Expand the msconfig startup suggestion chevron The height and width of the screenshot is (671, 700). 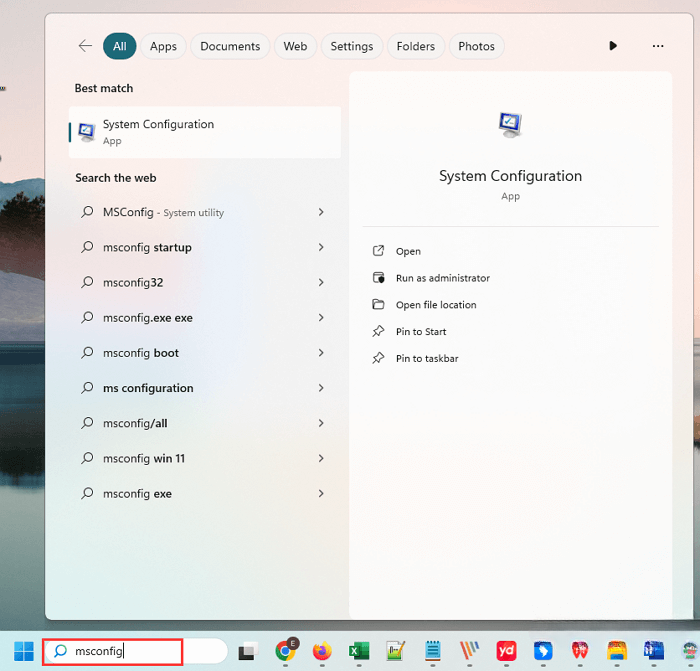[x=321, y=247]
